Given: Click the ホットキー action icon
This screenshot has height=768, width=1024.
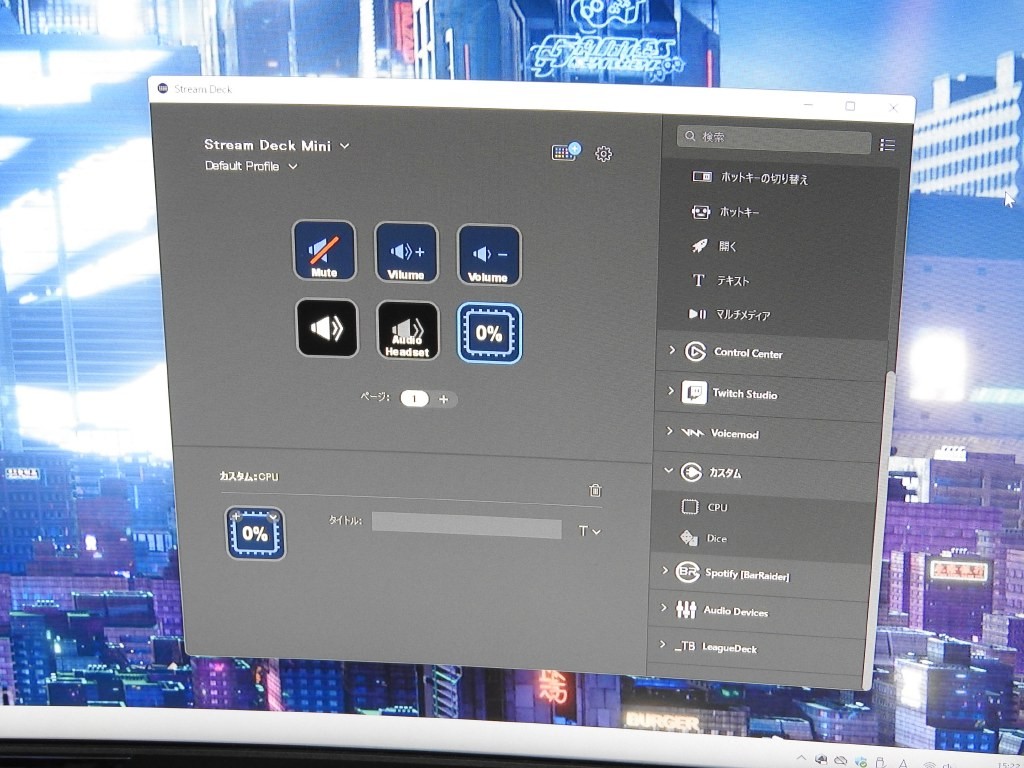Looking at the screenshot, I should click(x=701, y=212).
